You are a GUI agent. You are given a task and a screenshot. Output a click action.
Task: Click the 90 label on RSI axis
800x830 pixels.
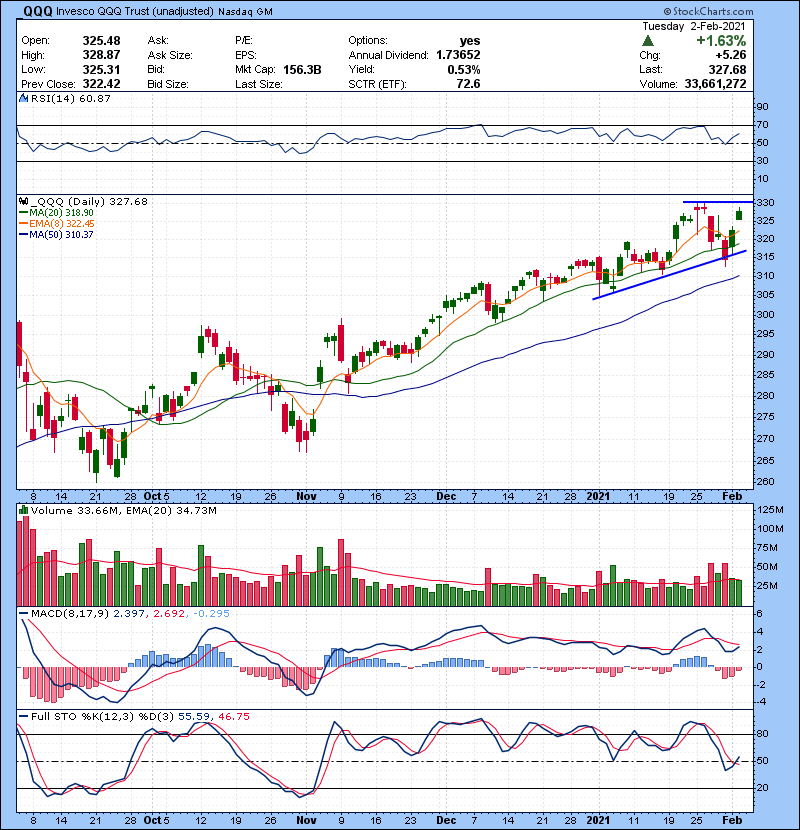762,107
